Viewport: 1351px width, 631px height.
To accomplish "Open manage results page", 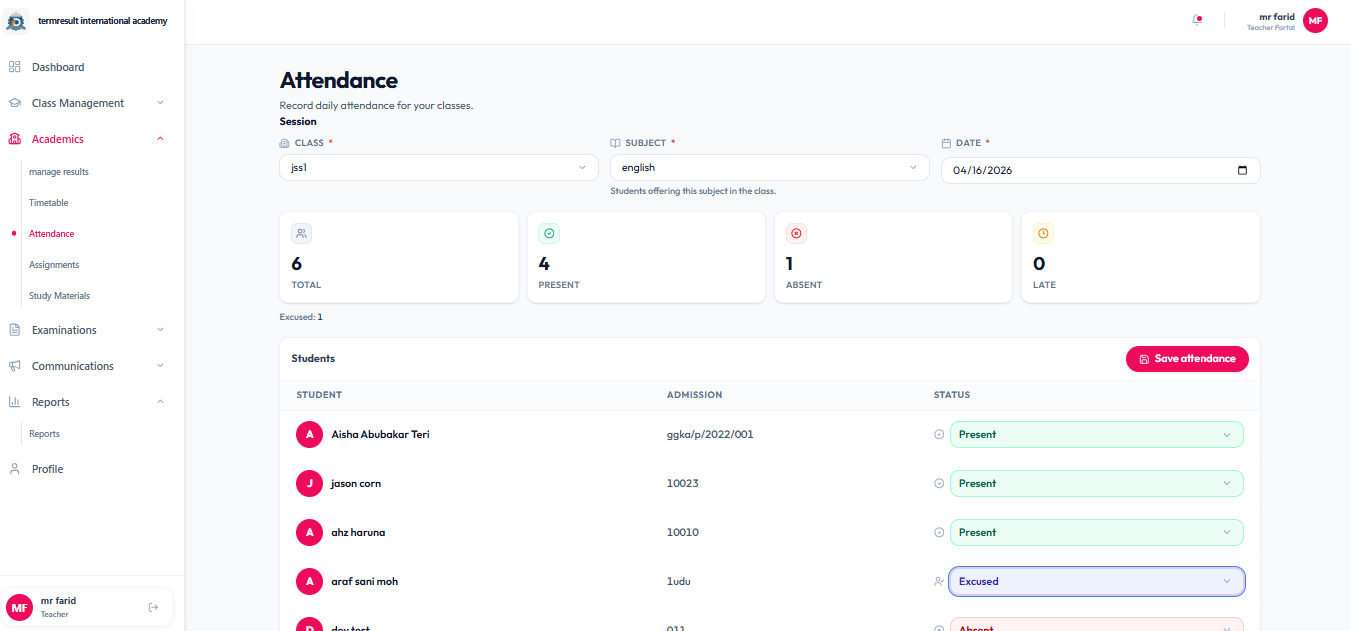I will point(59,172).
